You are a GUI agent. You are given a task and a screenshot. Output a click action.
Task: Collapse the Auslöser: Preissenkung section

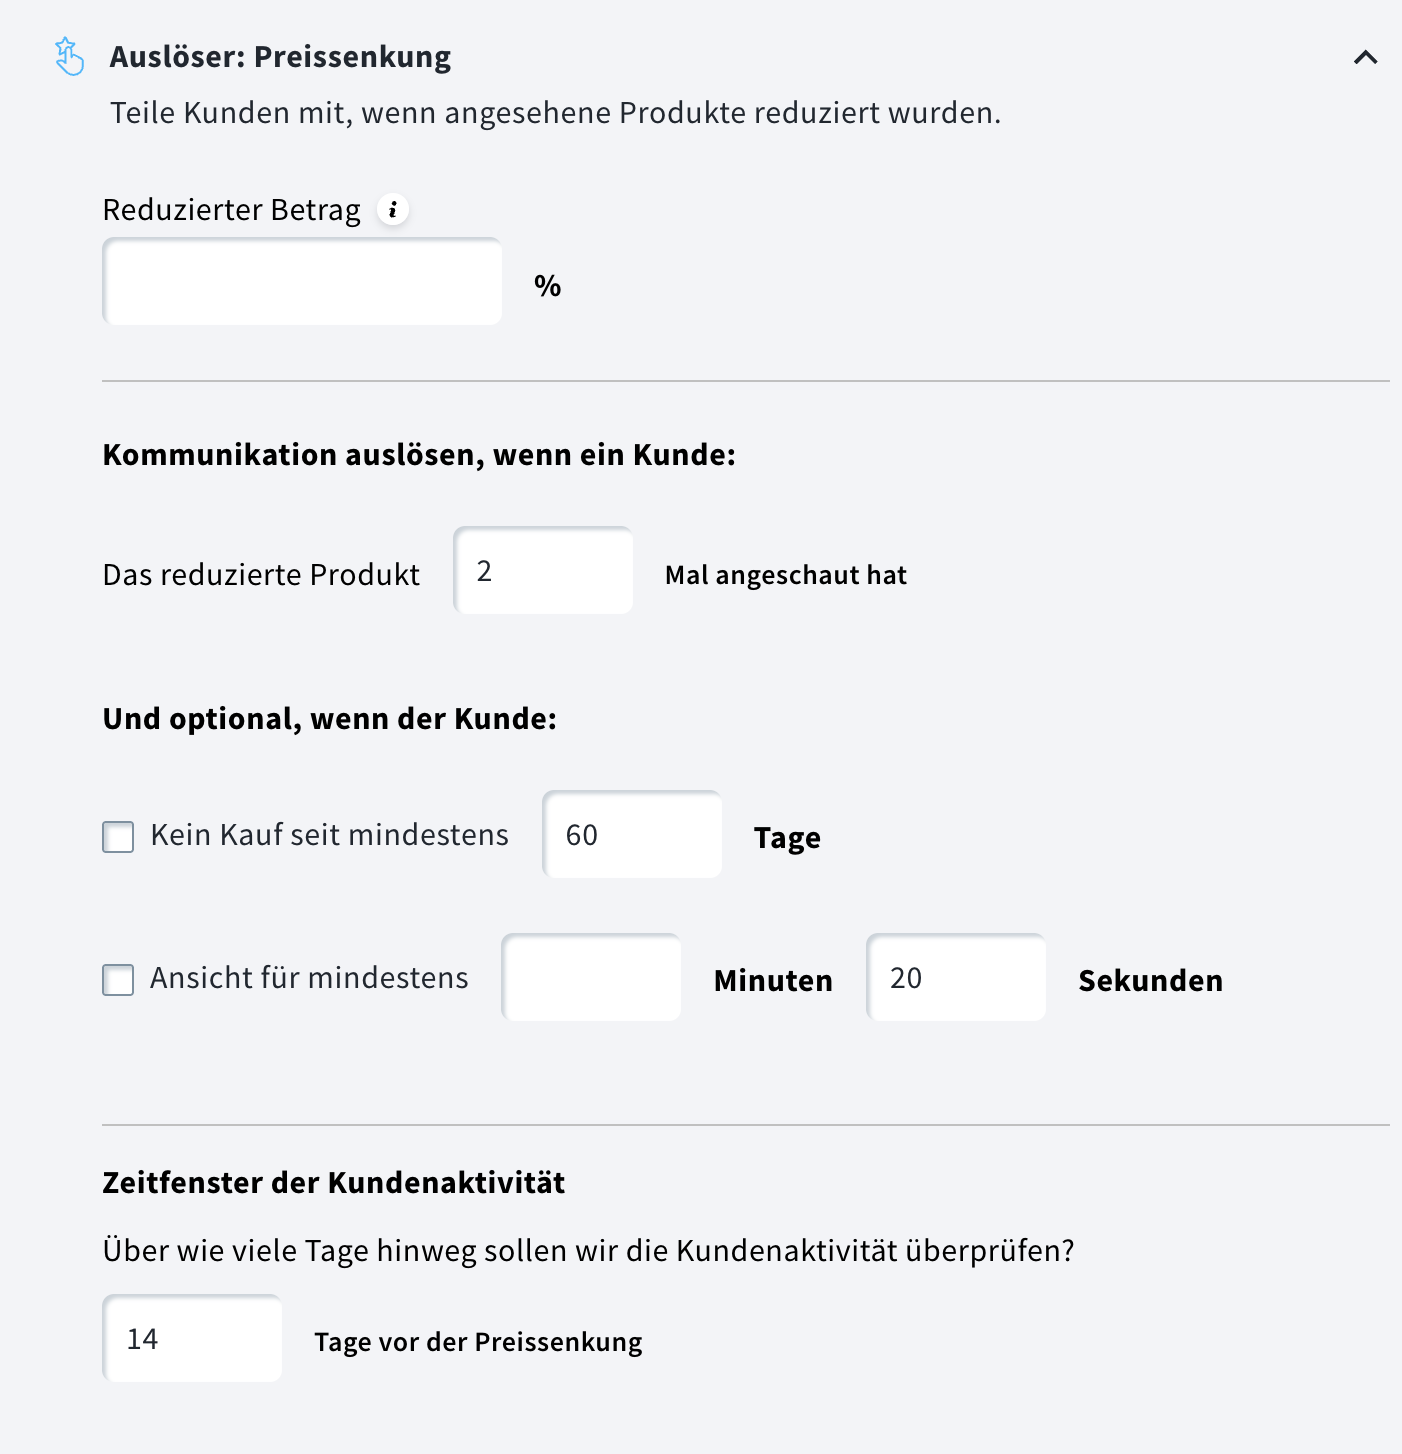click(x=1365, y=57)
